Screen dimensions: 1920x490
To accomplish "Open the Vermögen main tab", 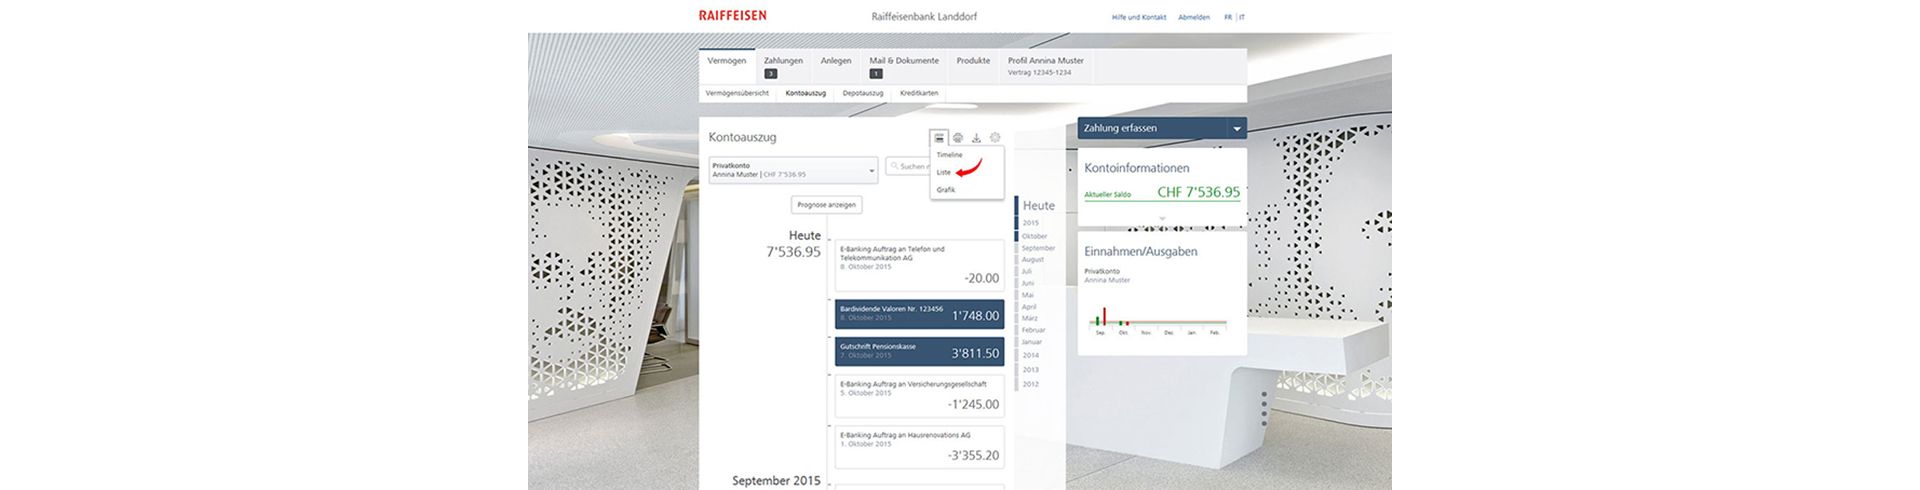I will (x=727, y=66).
